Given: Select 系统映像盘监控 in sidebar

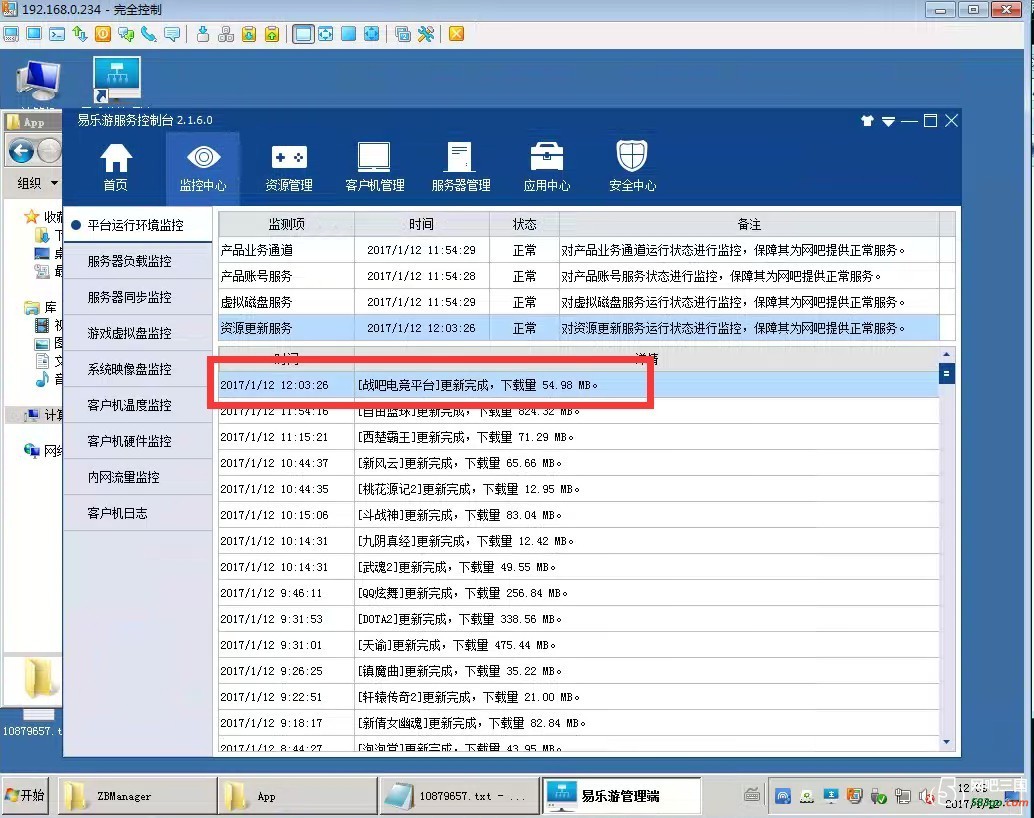Looking at the screenshot, I should click(x=138, y=369).
